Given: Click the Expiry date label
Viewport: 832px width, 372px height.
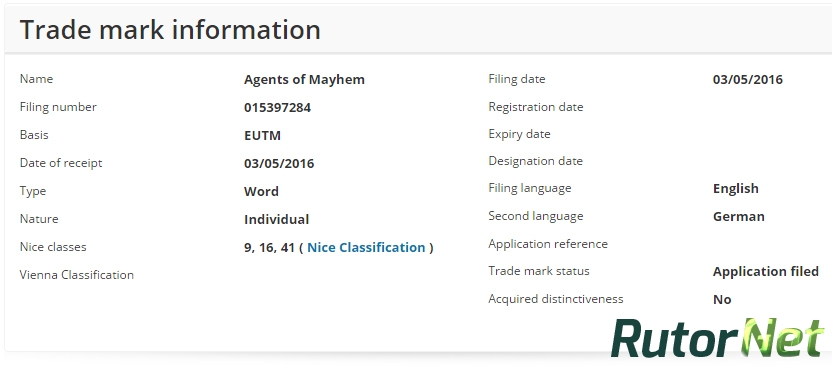Looking at the screenshot, I should [519, 134].
